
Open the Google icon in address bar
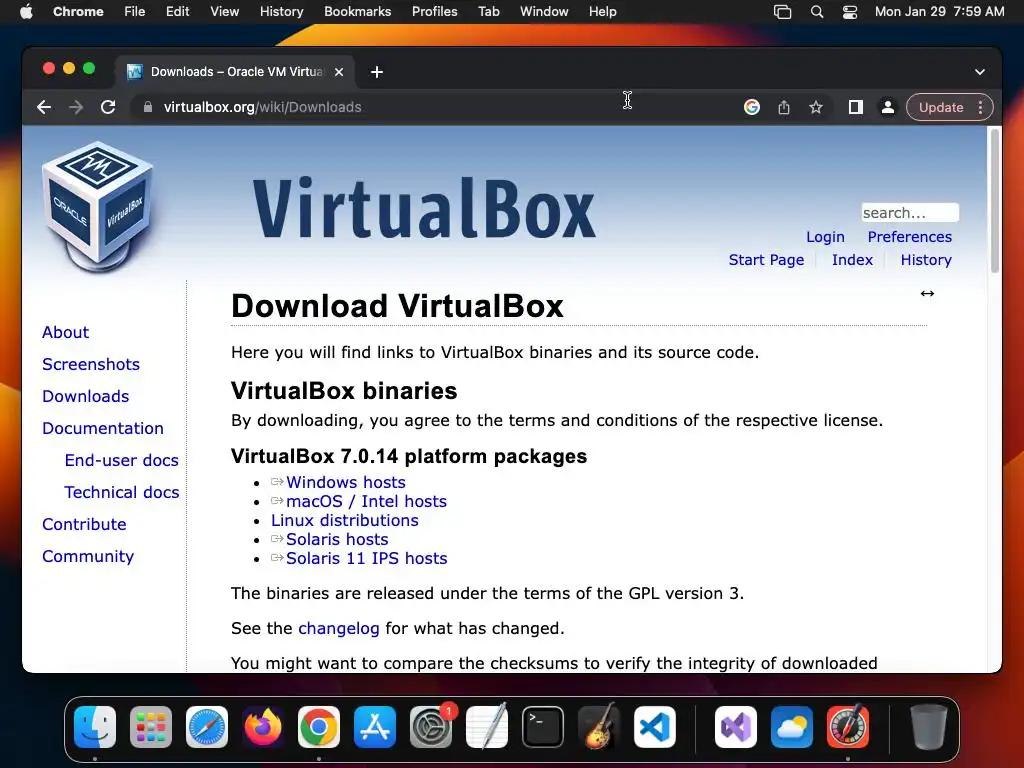(752, 107)
